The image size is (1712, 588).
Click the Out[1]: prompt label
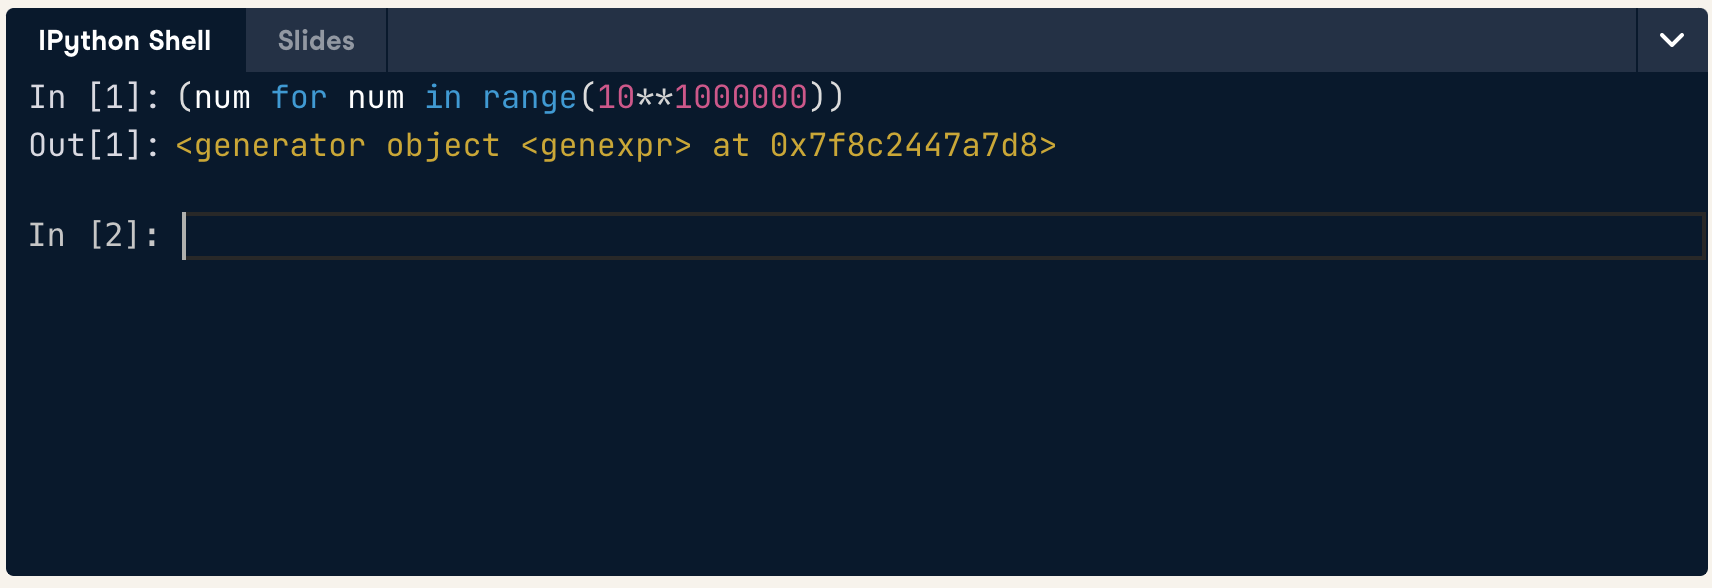pyautogui.click(x=94, y=145)
